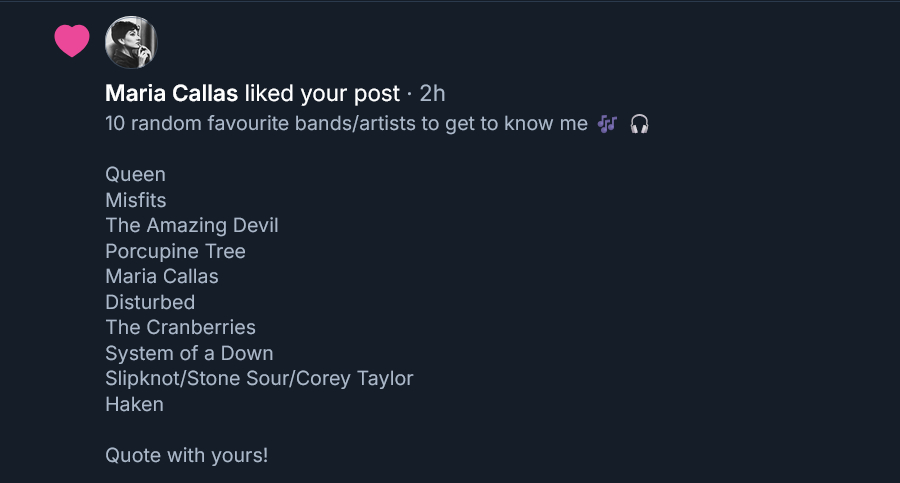Image resolution: width=900 pixels, height=483 pixels.
Task: Click 'Porcupine Tree' in the post
Action: coord(175,251)
